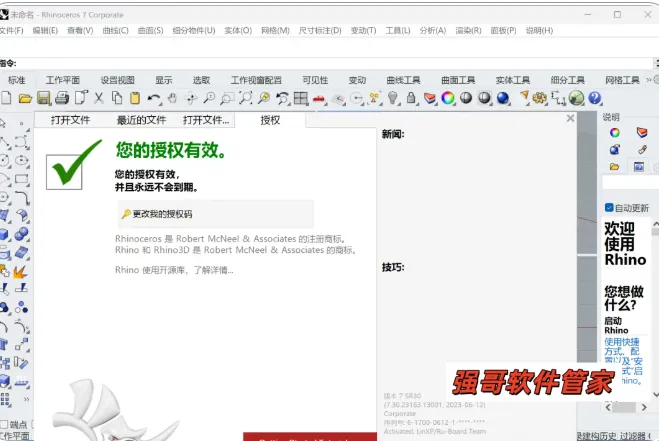Image resolution: width=659 pixels, height=441 pixels.
Task: Switch to the 曲线工具 toolbar tab
Action: 403,80
